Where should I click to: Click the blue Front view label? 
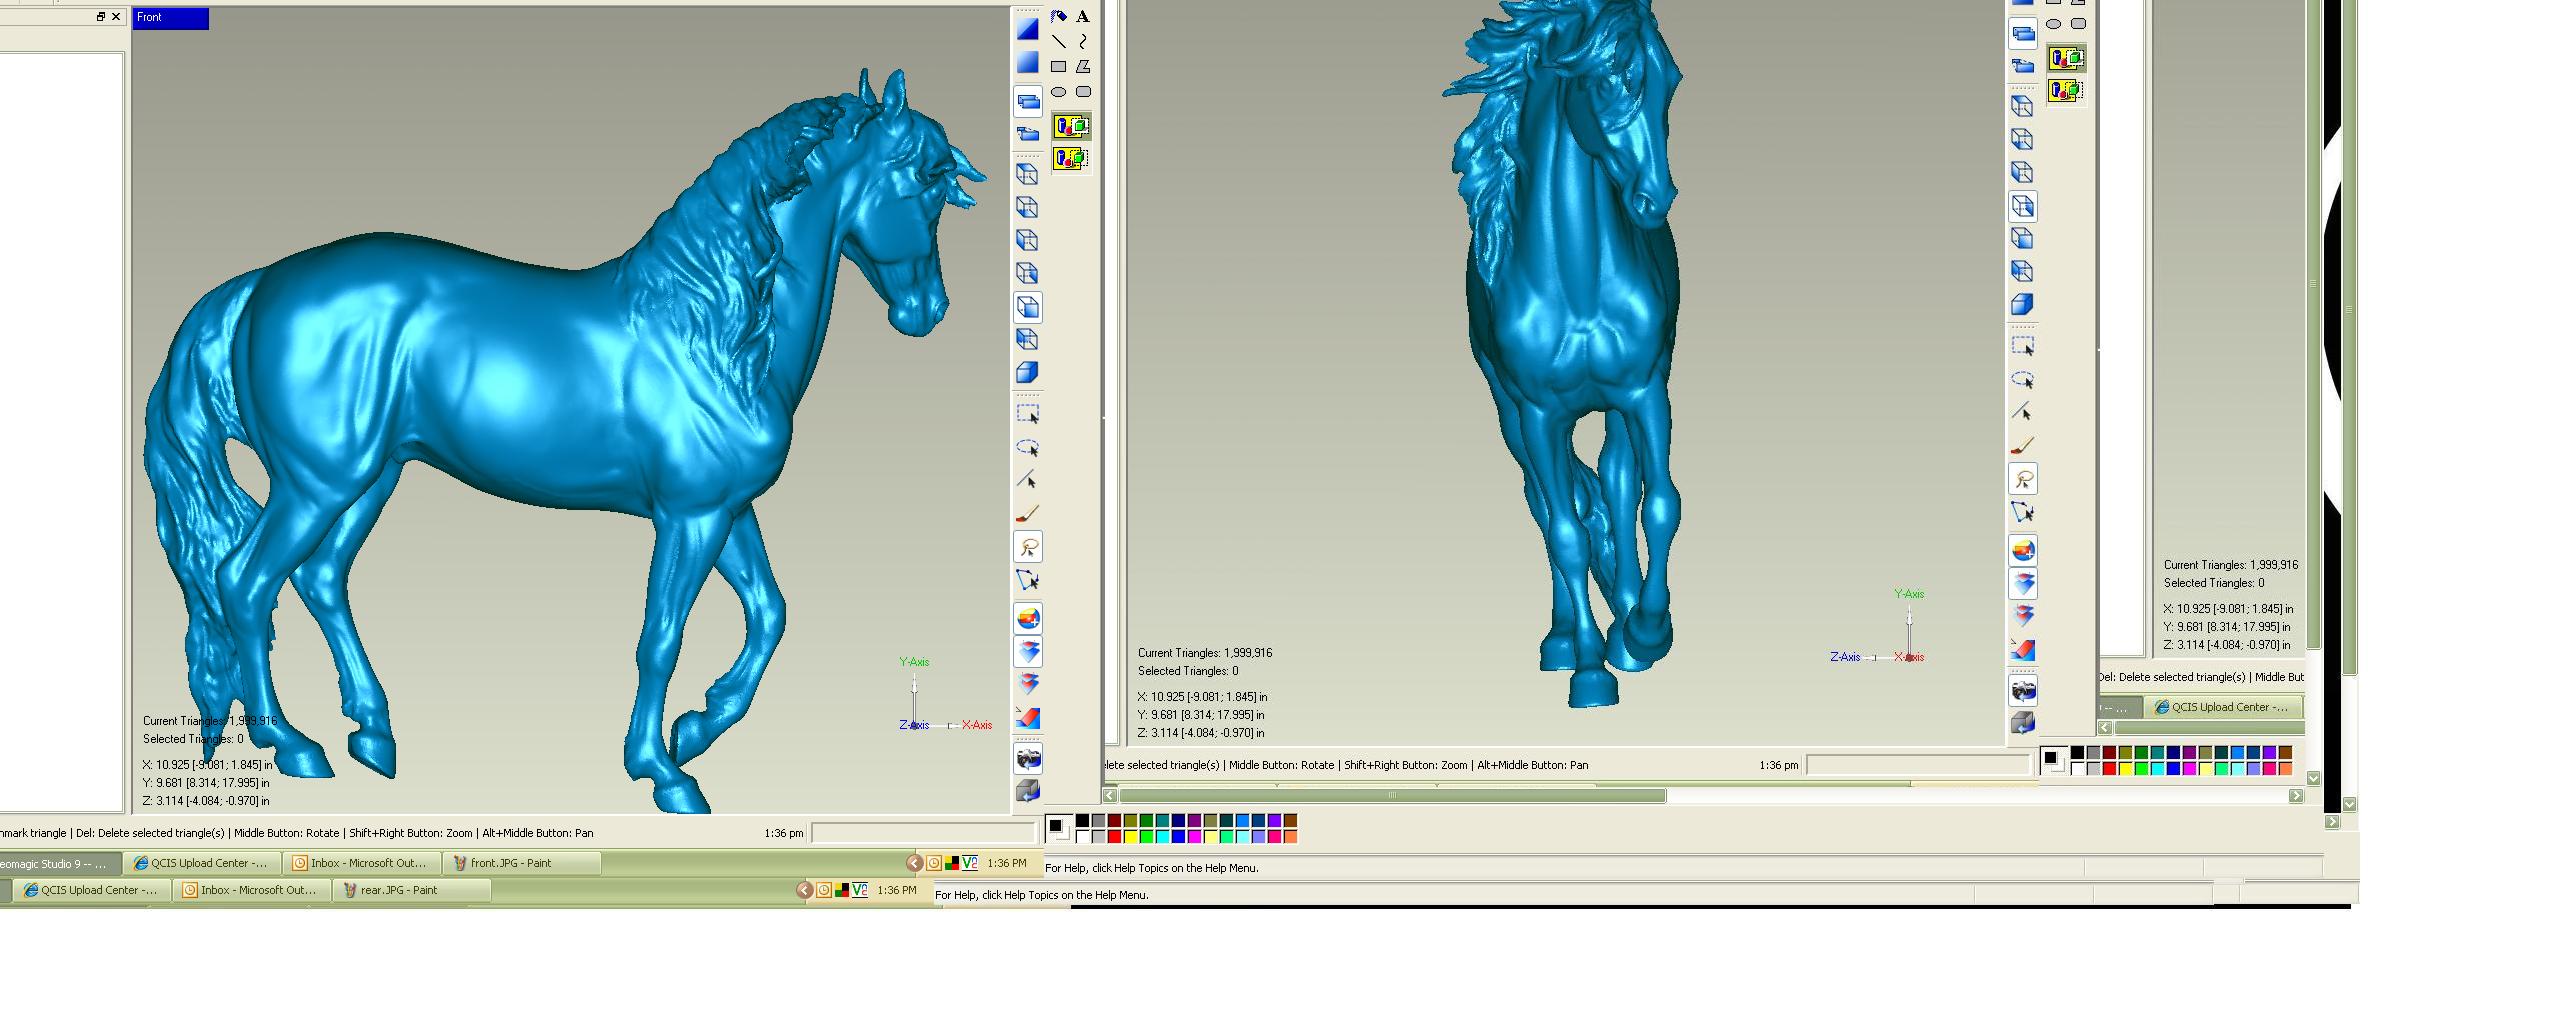coord(171,18)
